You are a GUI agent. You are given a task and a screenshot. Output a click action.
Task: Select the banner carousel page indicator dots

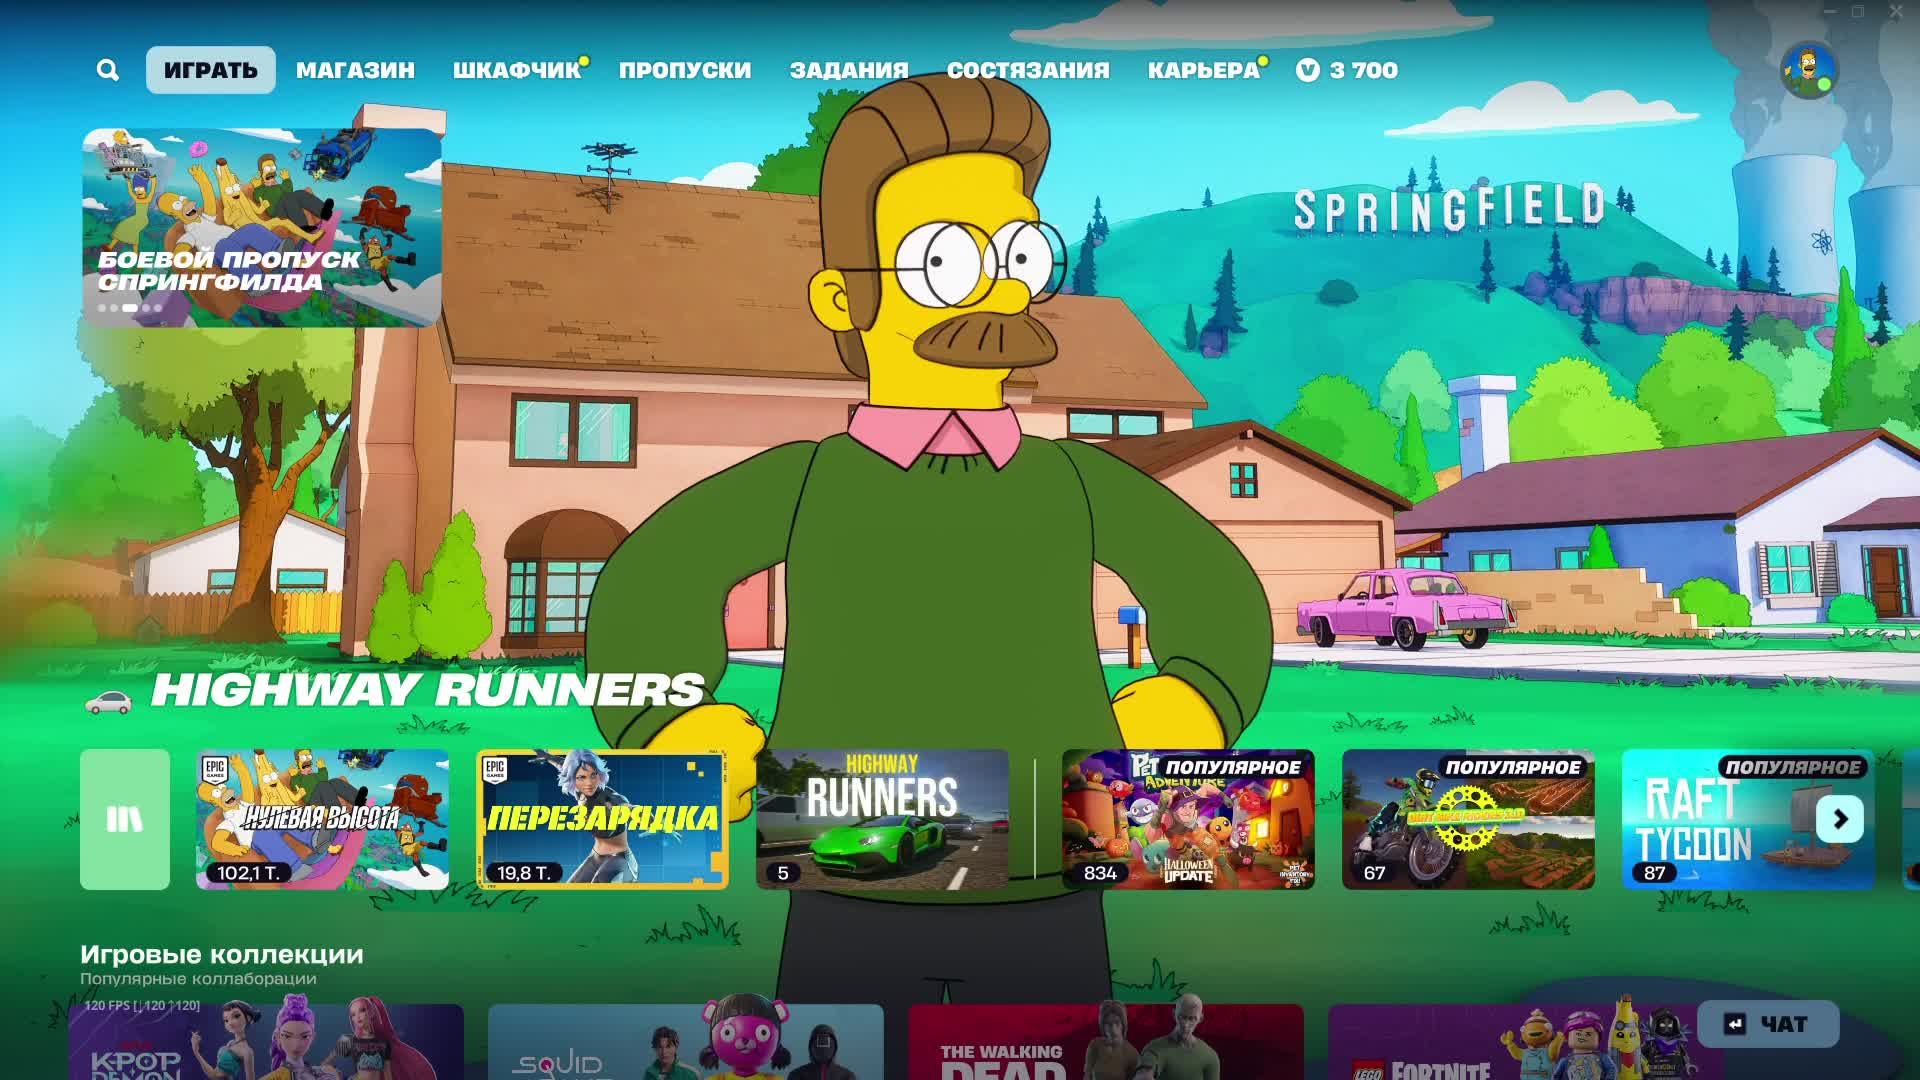click(130, 308)
